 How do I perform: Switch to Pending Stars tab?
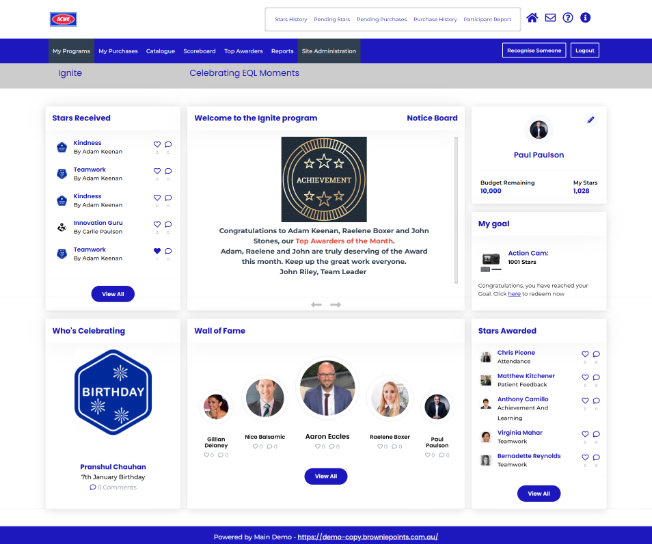pos(331,19)
